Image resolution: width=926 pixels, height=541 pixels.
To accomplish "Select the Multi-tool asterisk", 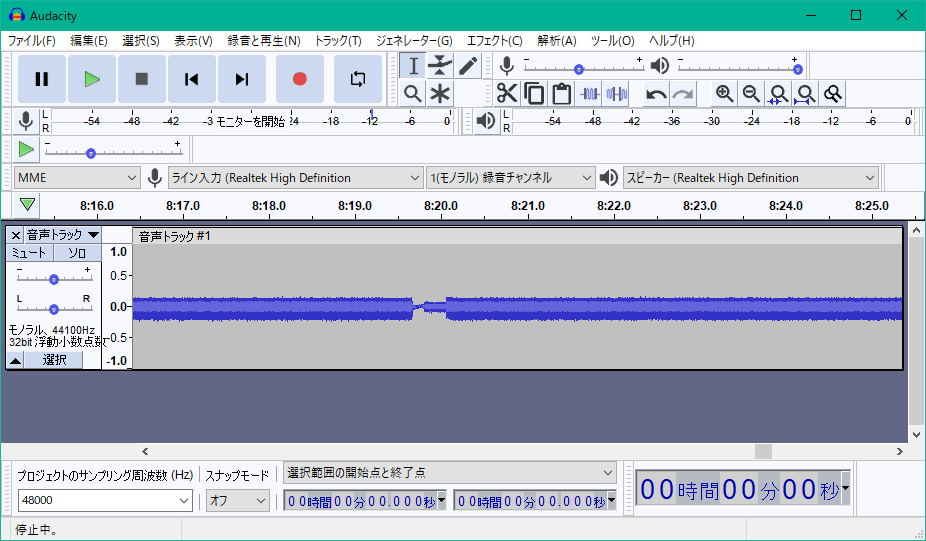I will pos(440,93).
